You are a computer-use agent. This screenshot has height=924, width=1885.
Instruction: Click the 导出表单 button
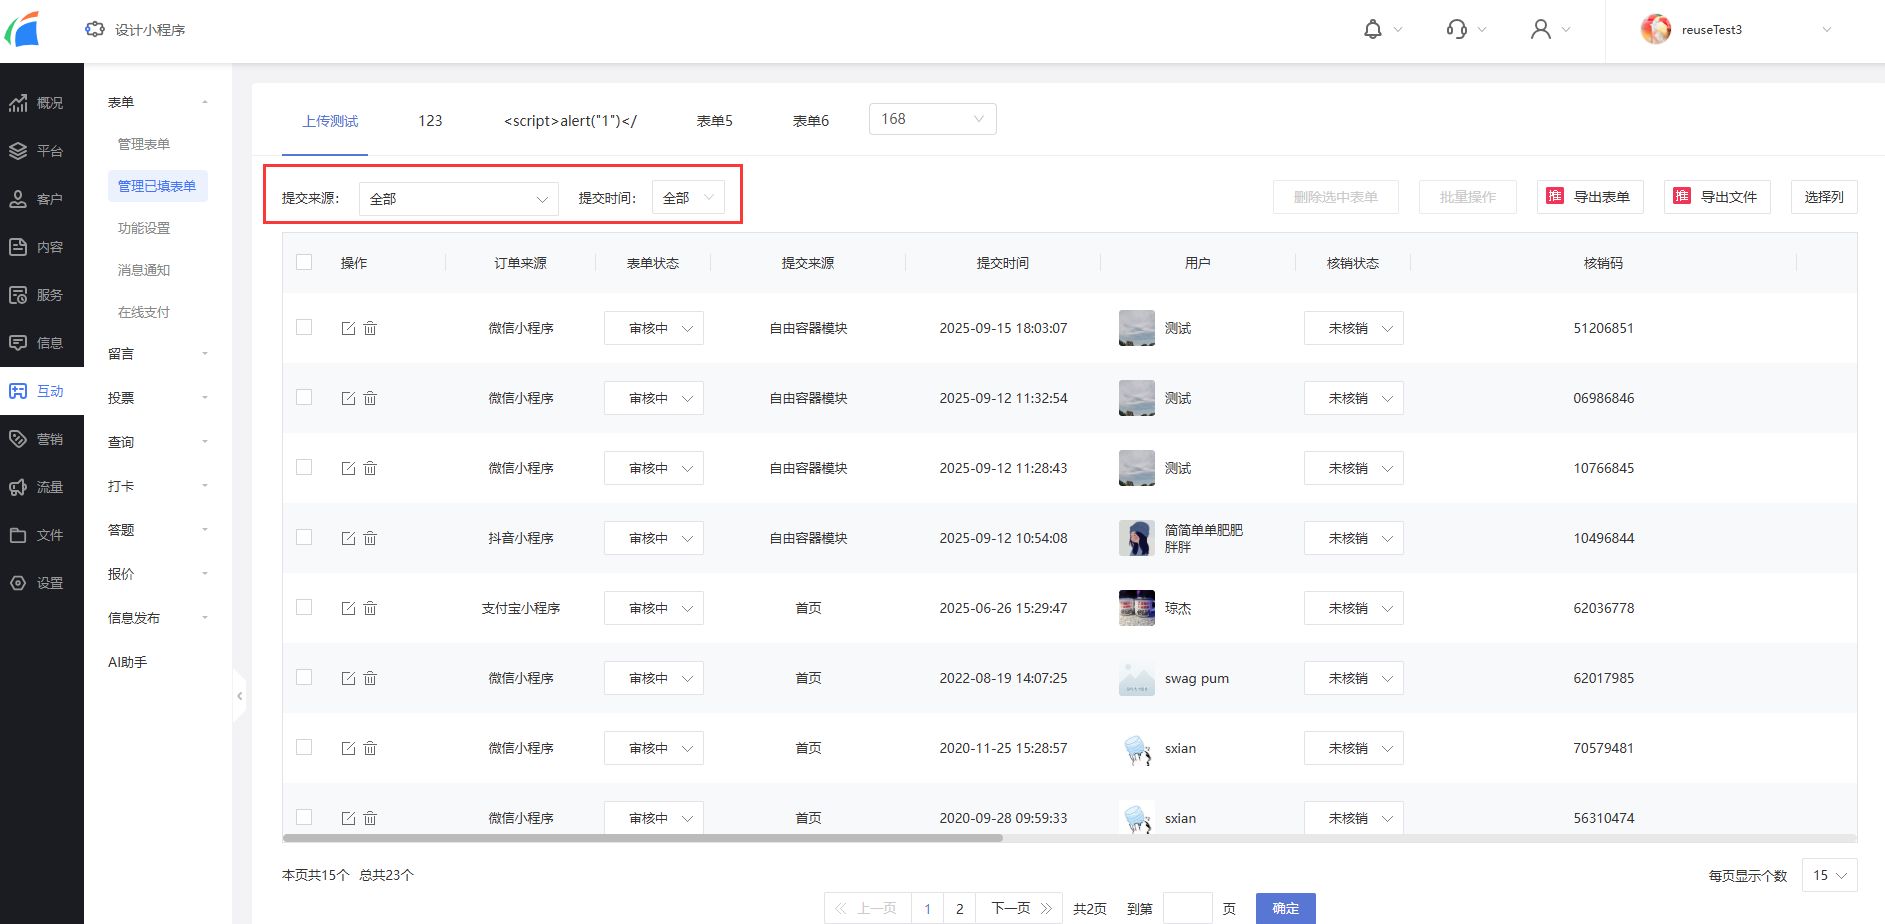[1589, 197]
